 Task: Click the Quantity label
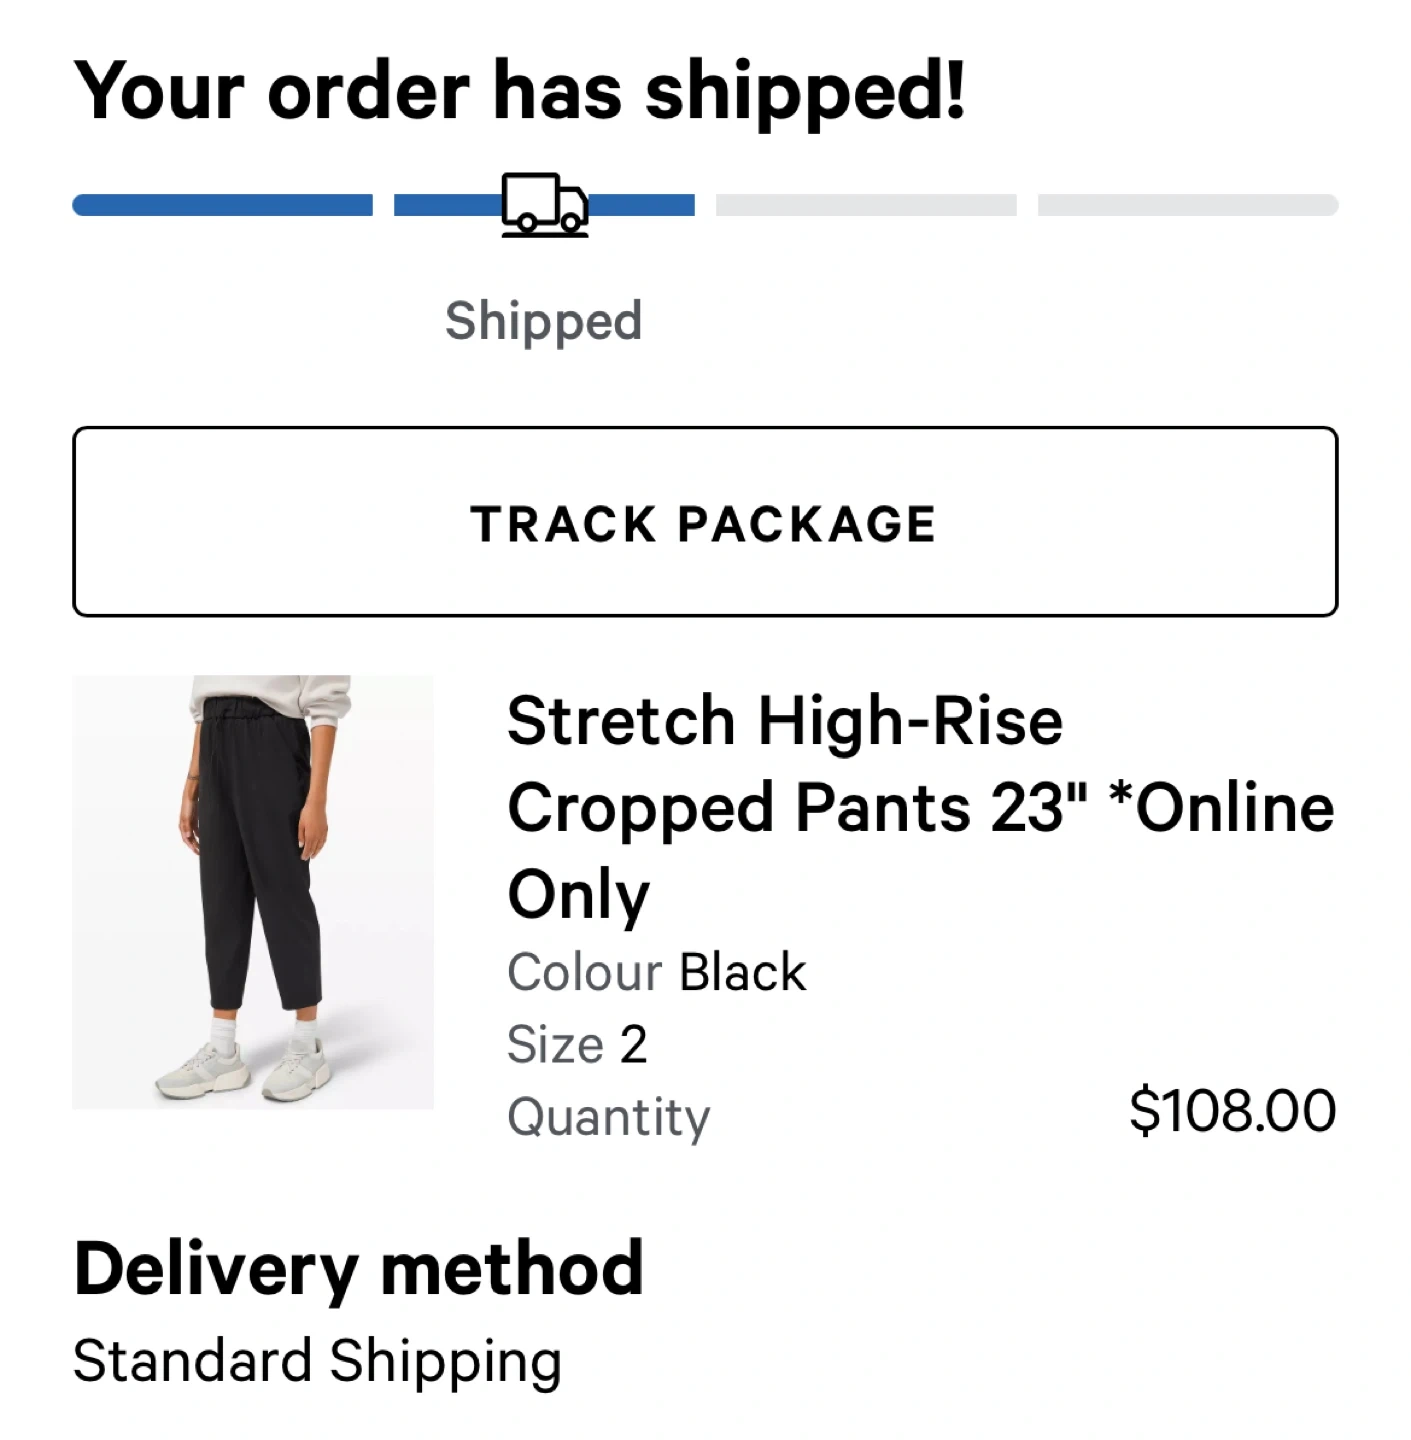point(608,1117)
